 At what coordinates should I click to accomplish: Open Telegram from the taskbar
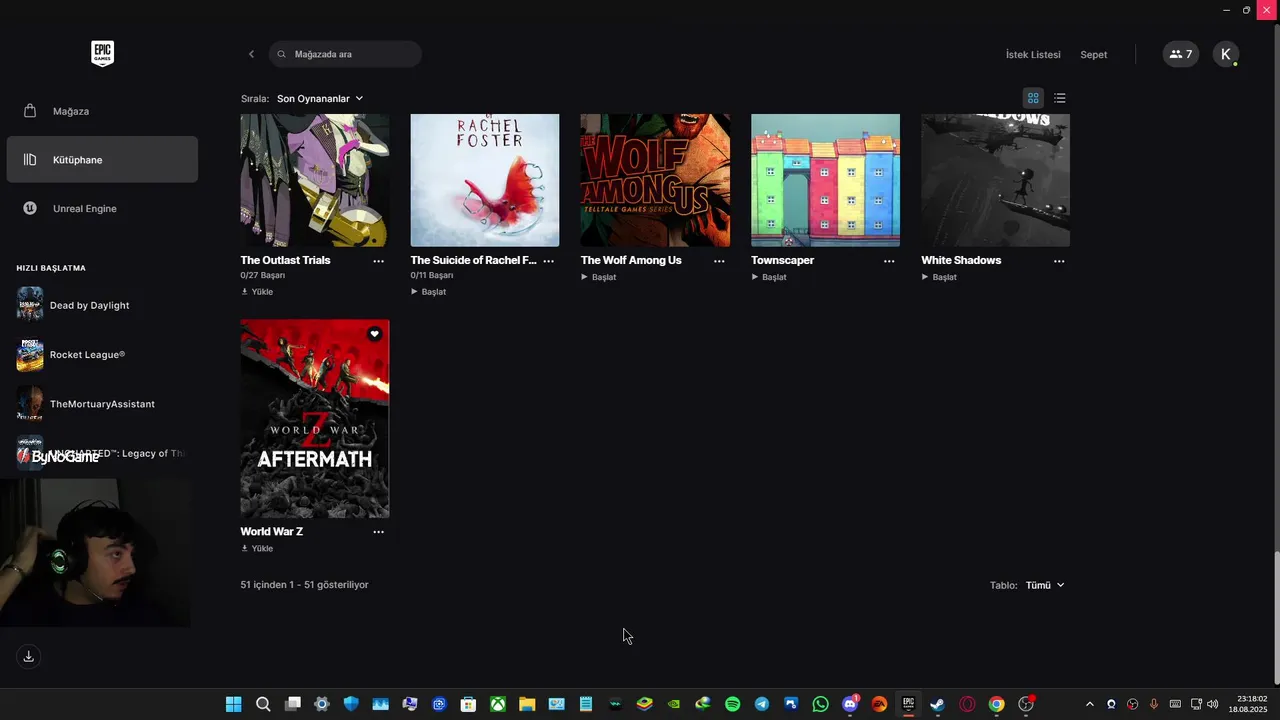click(x=762, y=704)
